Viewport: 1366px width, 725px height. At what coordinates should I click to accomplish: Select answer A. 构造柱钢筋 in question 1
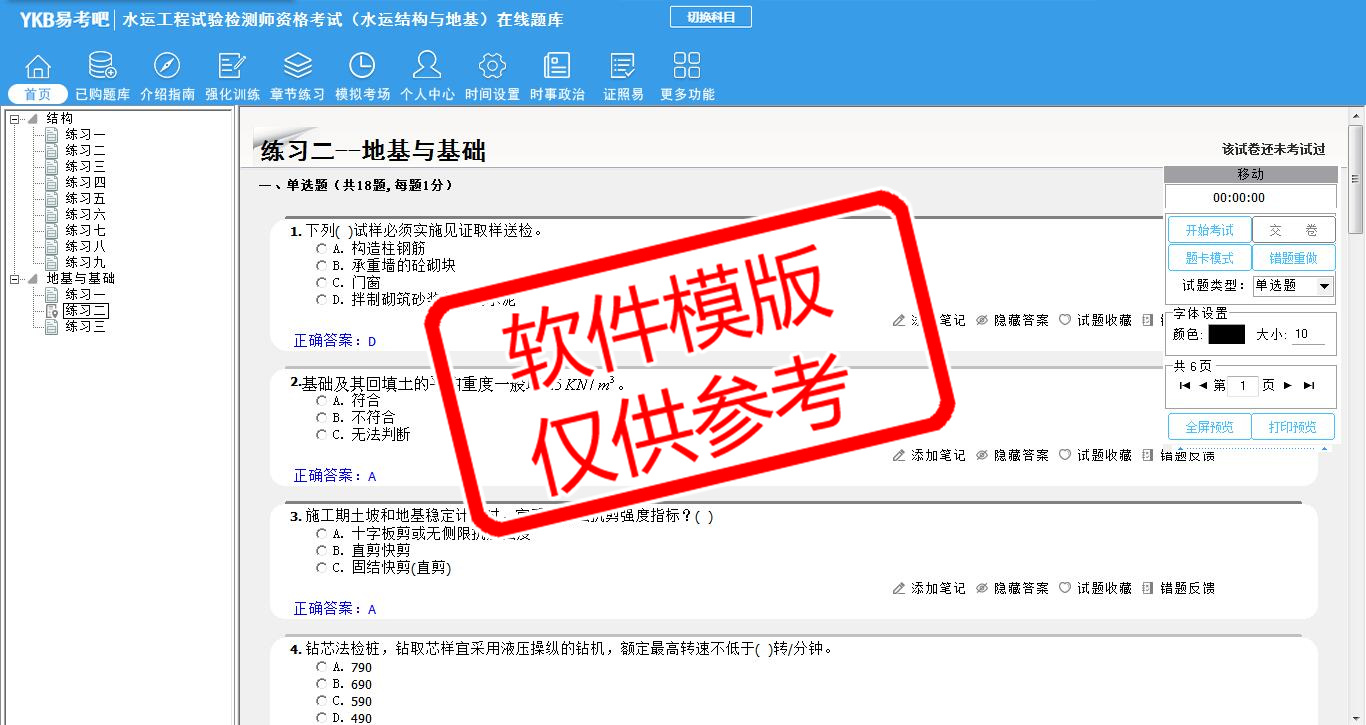point(321,248)
